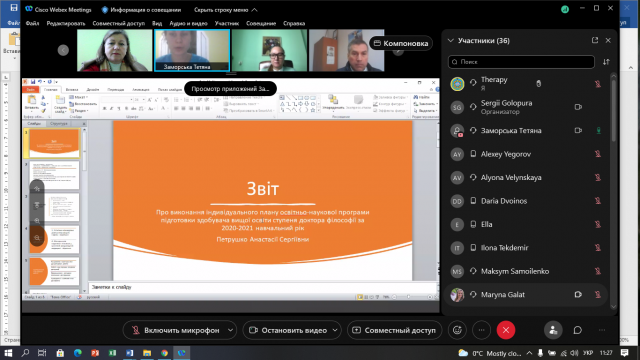The image size is (640, 360).
Task: Open weather widget 0°C Mostly cloudy
Action: pyautogui.click(x=490, y=353)
